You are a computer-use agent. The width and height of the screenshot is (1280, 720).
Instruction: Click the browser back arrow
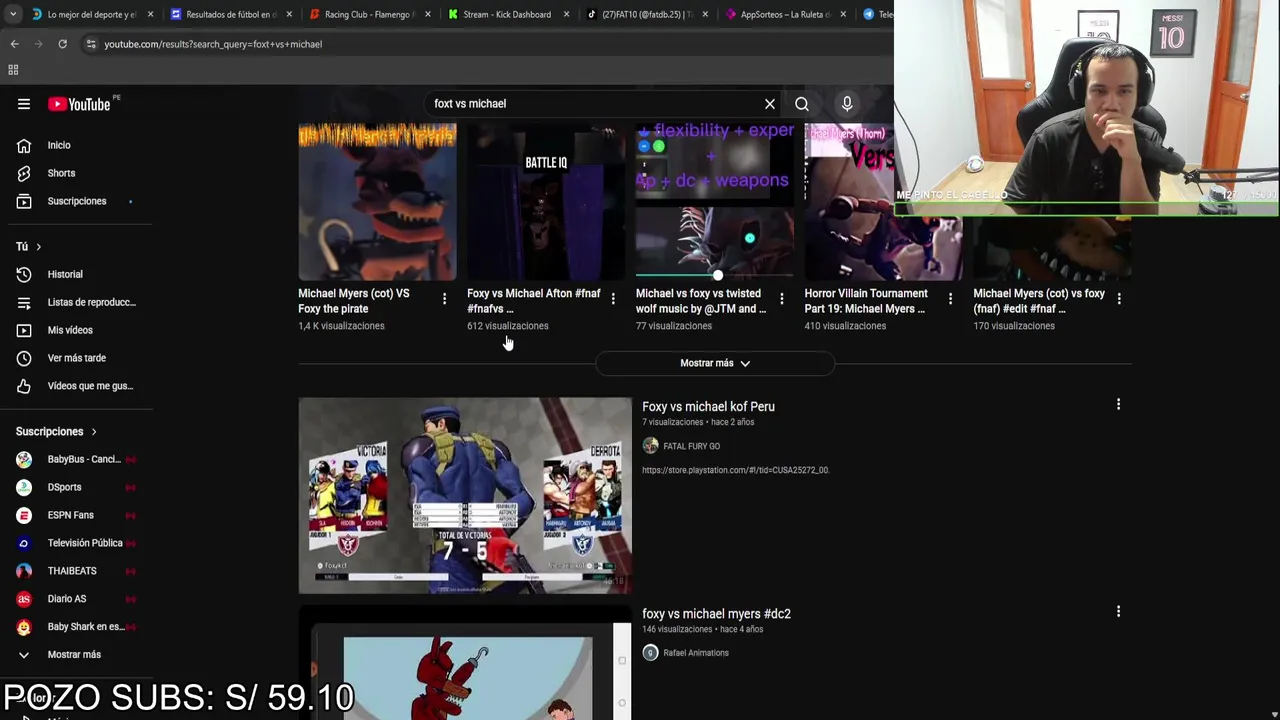point(14,44)
